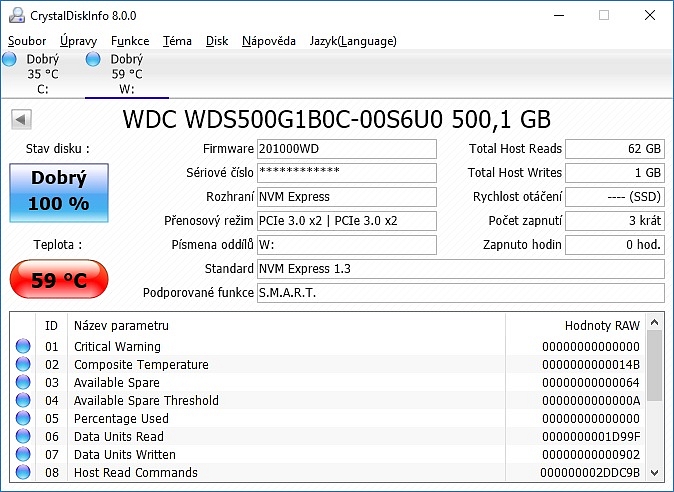Click the power on count field 3 krát
The height and width of the screenshot is (492, 674).
[x=615, y=221]
